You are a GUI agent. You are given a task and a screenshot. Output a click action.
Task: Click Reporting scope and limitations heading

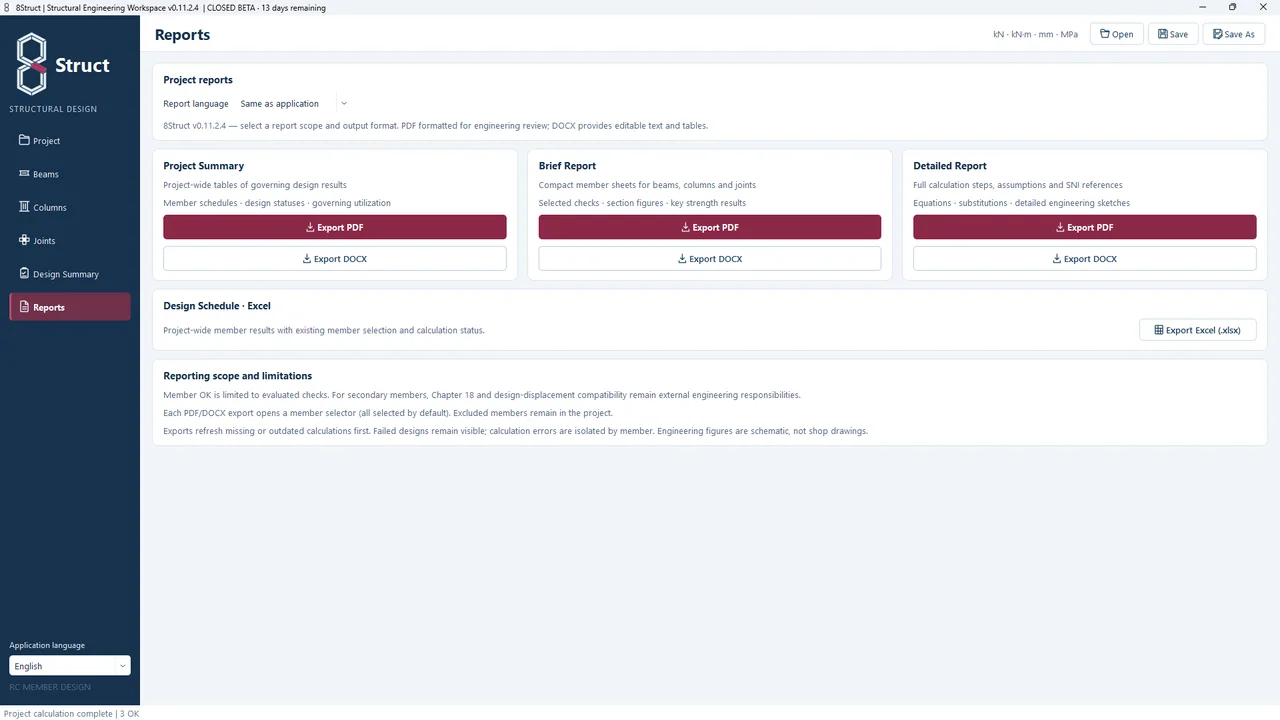238,376
